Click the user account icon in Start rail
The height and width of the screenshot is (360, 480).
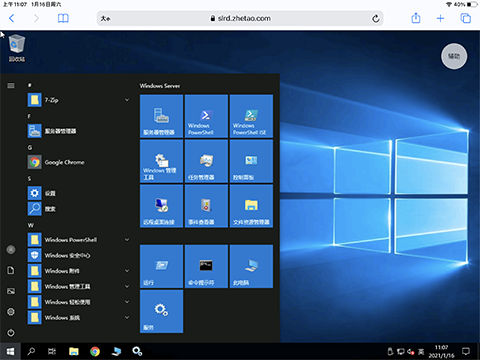click(x=11, y=249)
